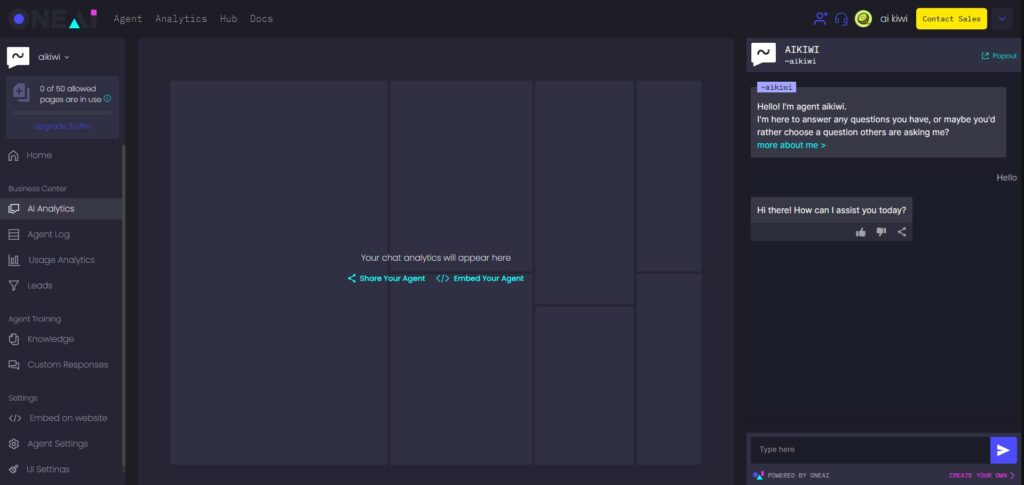Open the Agent menu
This screenshot has height=485, width=1024.
coord(128,19)
